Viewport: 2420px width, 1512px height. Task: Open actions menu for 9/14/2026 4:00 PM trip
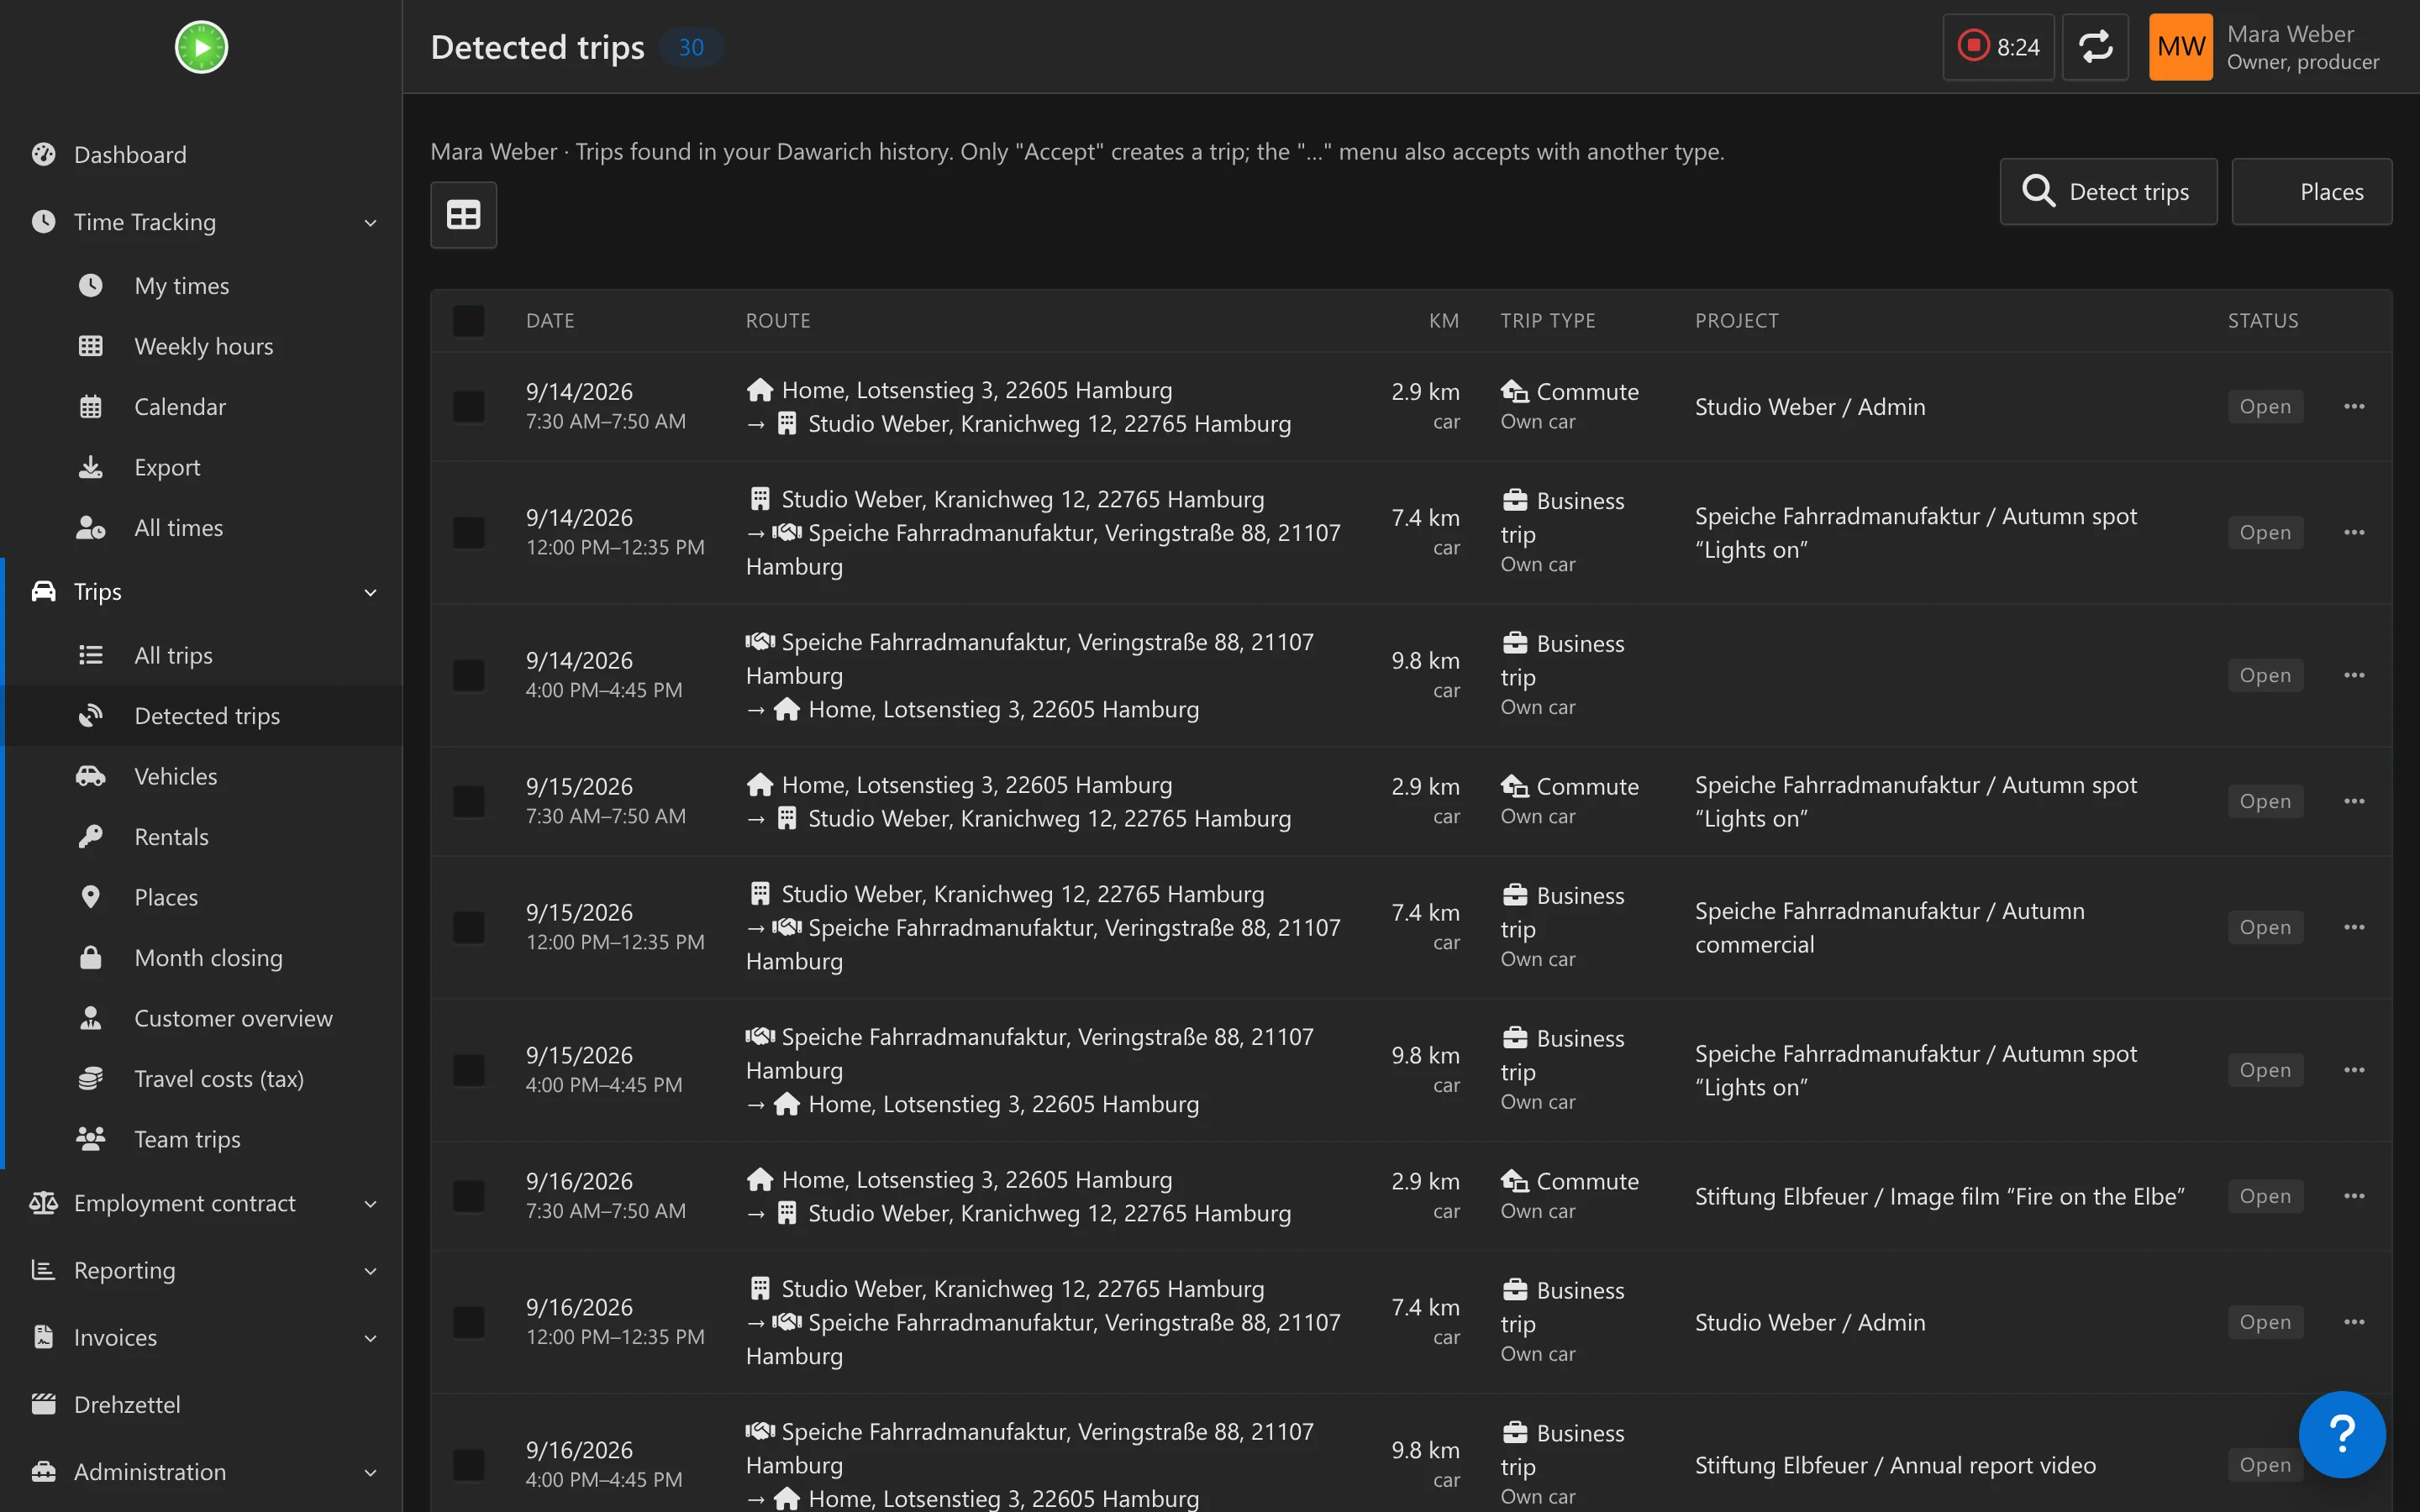click(x=2354, y=675)
